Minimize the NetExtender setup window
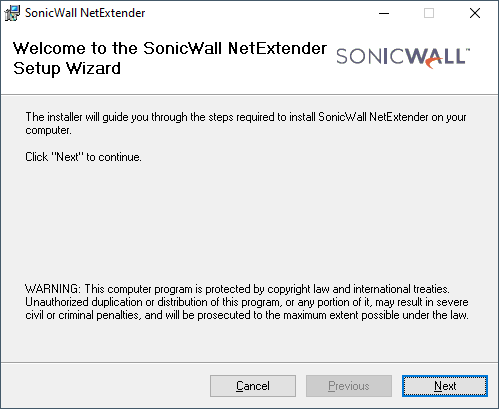 tap(384, 13)
